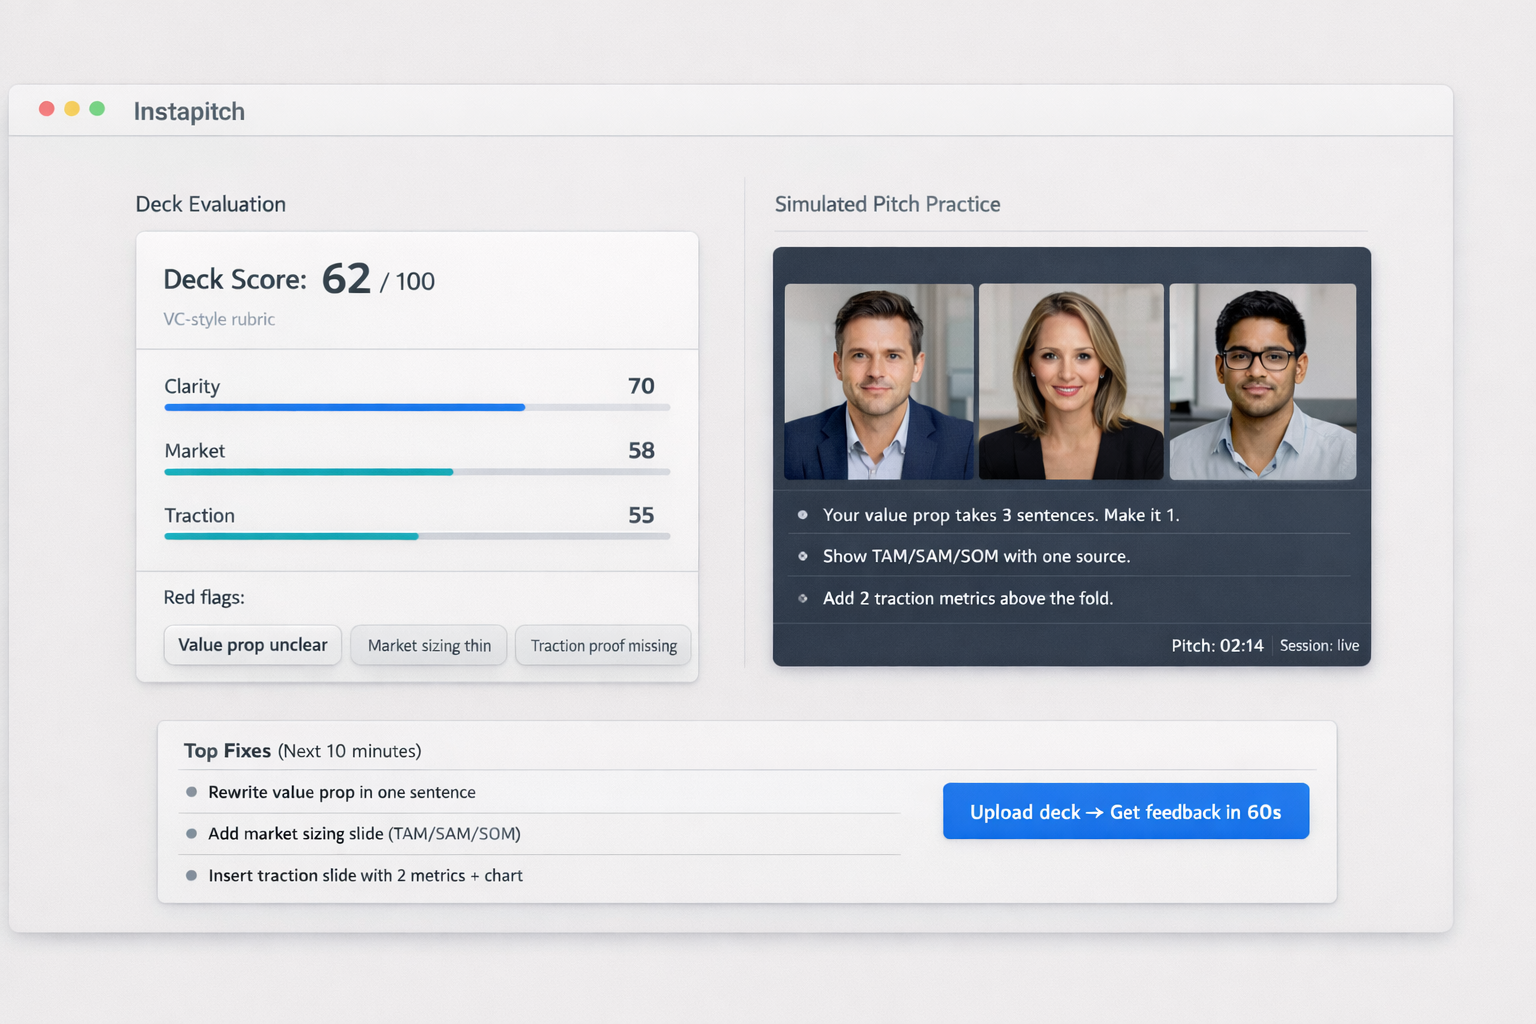This screenshot has height=1024, width=1536.
Task: Select the female investor thumbnail
Action: point(1070,381)
